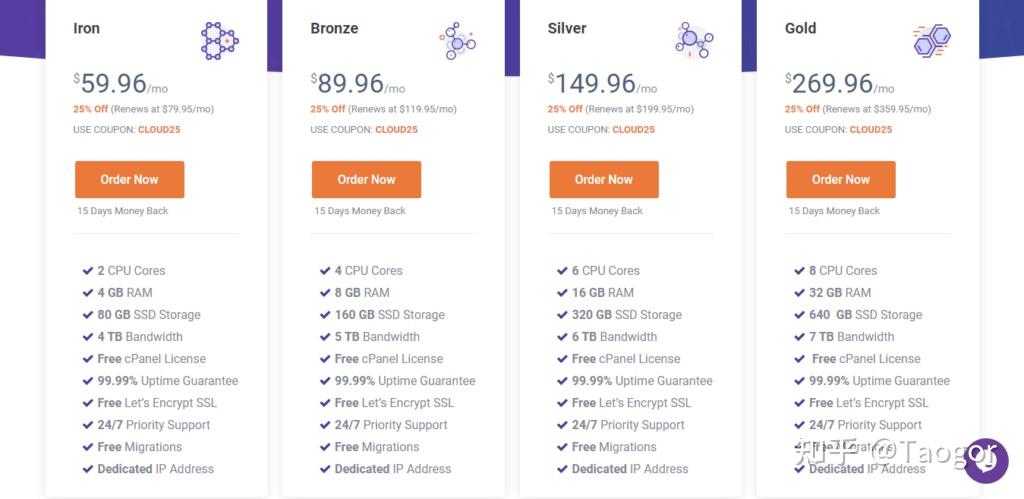The width and height of the screenshot is (1024, 499).
Task: Click checkmark beside Silver 6 TB Bandwidth
Action: click(x=562, y=337)
